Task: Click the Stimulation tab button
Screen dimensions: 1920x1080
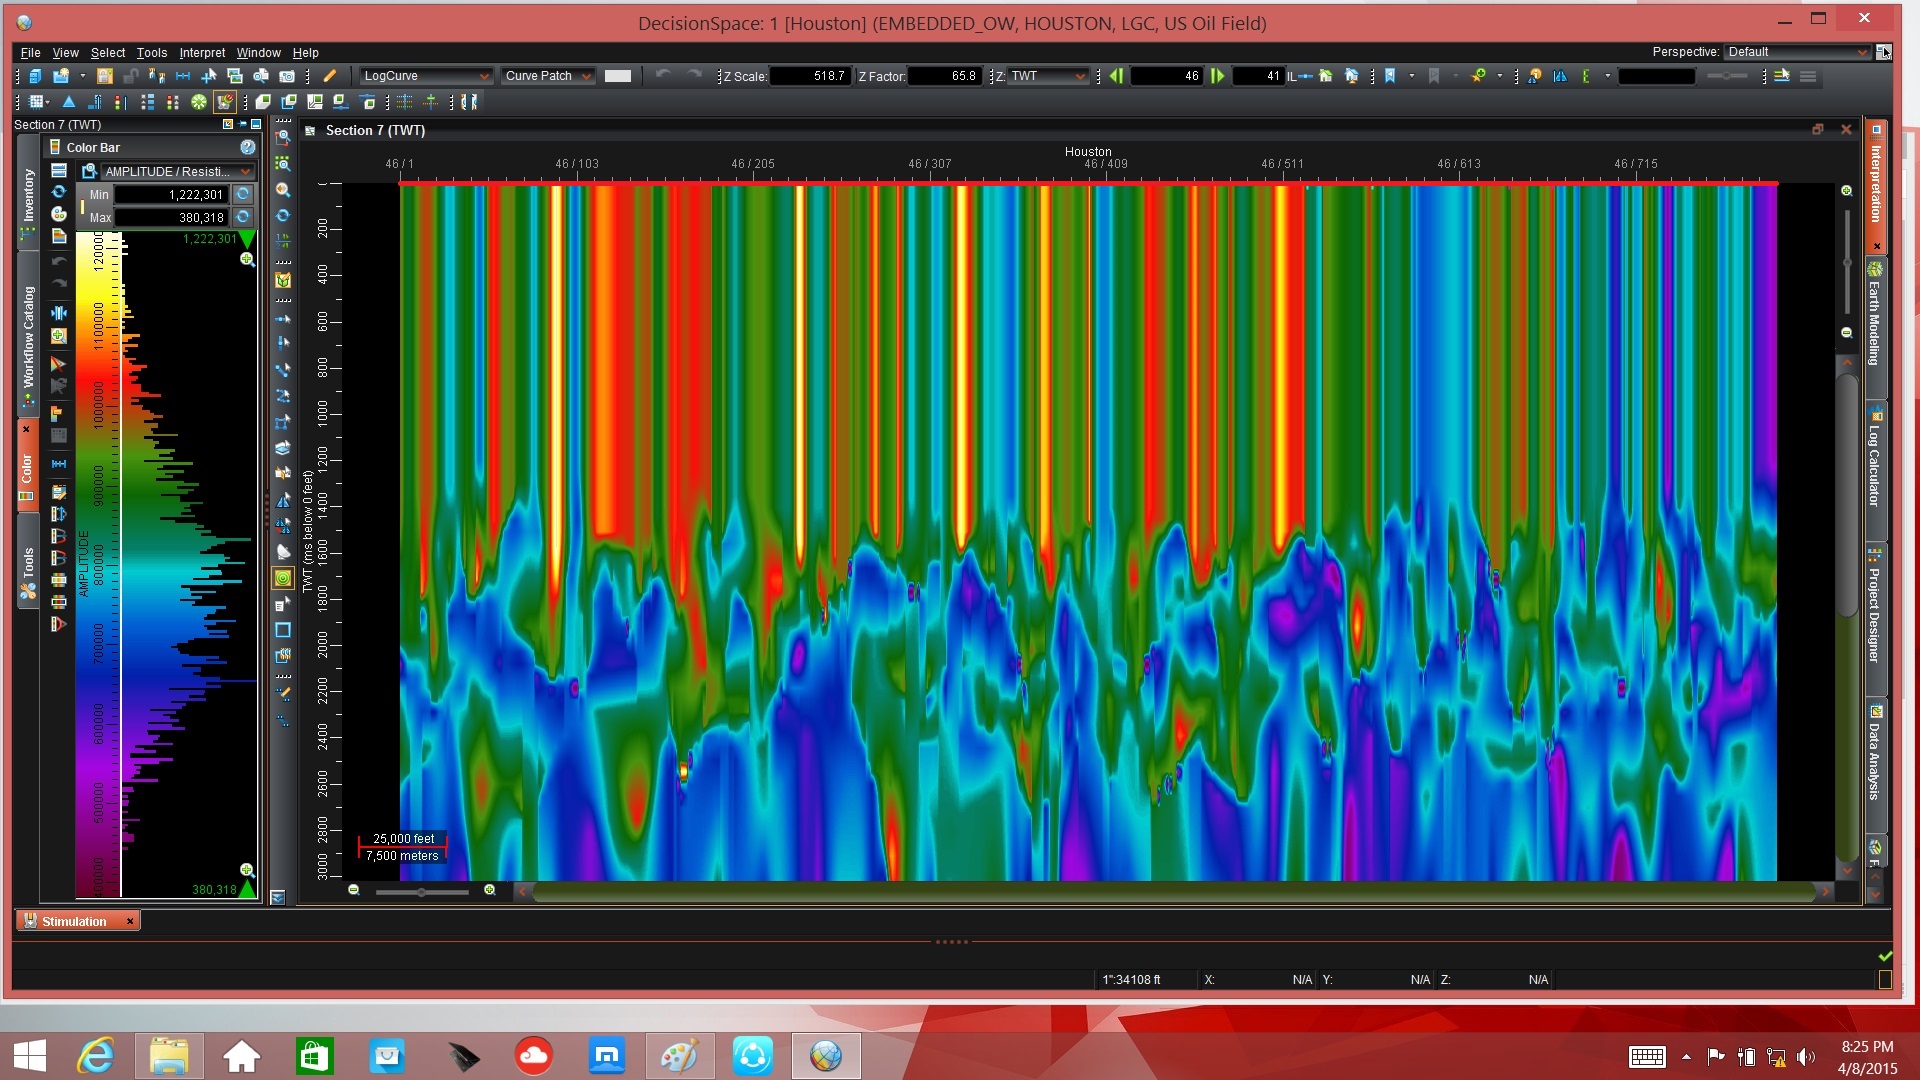Action: coord(76,921)
